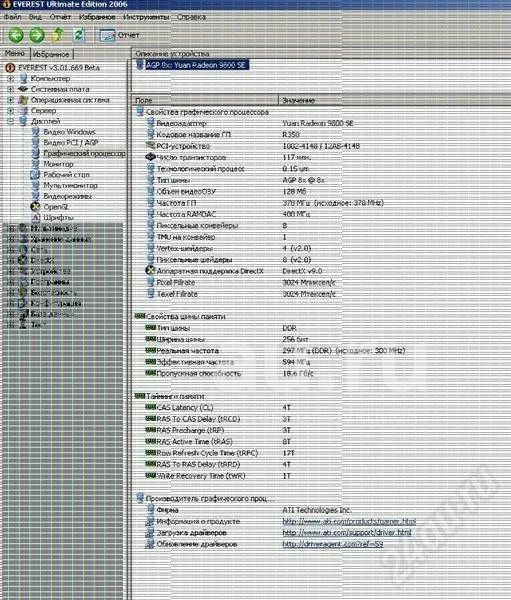This screenshot has height=600, width=511.
Task: Open the Отчёт report toolbar button
Action: 119,35
